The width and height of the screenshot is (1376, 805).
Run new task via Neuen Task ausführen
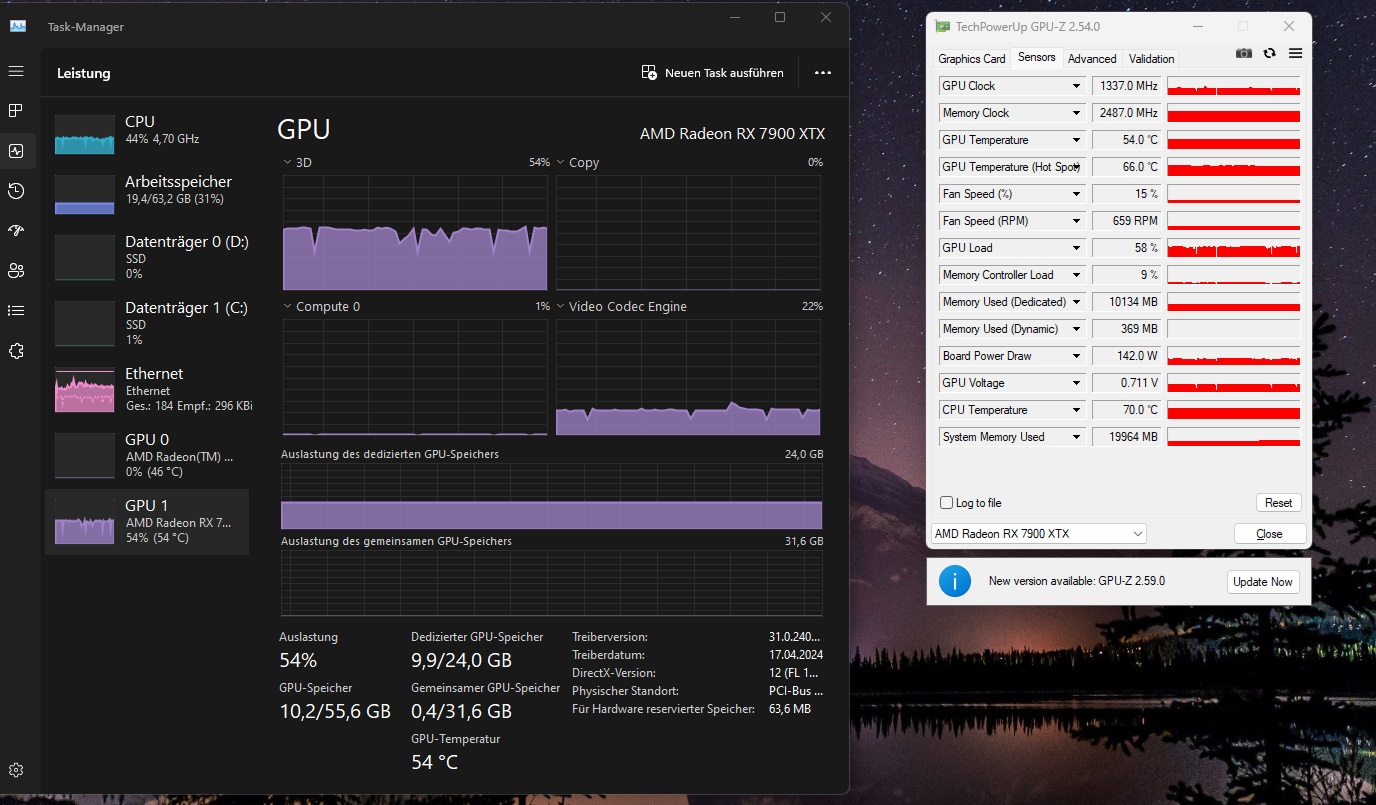tap(713, 73)
